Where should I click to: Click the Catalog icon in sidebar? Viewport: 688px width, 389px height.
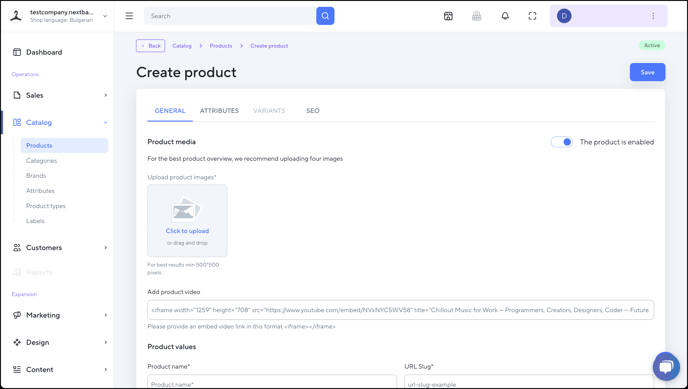pyautogui.click(x=17, y=122)
